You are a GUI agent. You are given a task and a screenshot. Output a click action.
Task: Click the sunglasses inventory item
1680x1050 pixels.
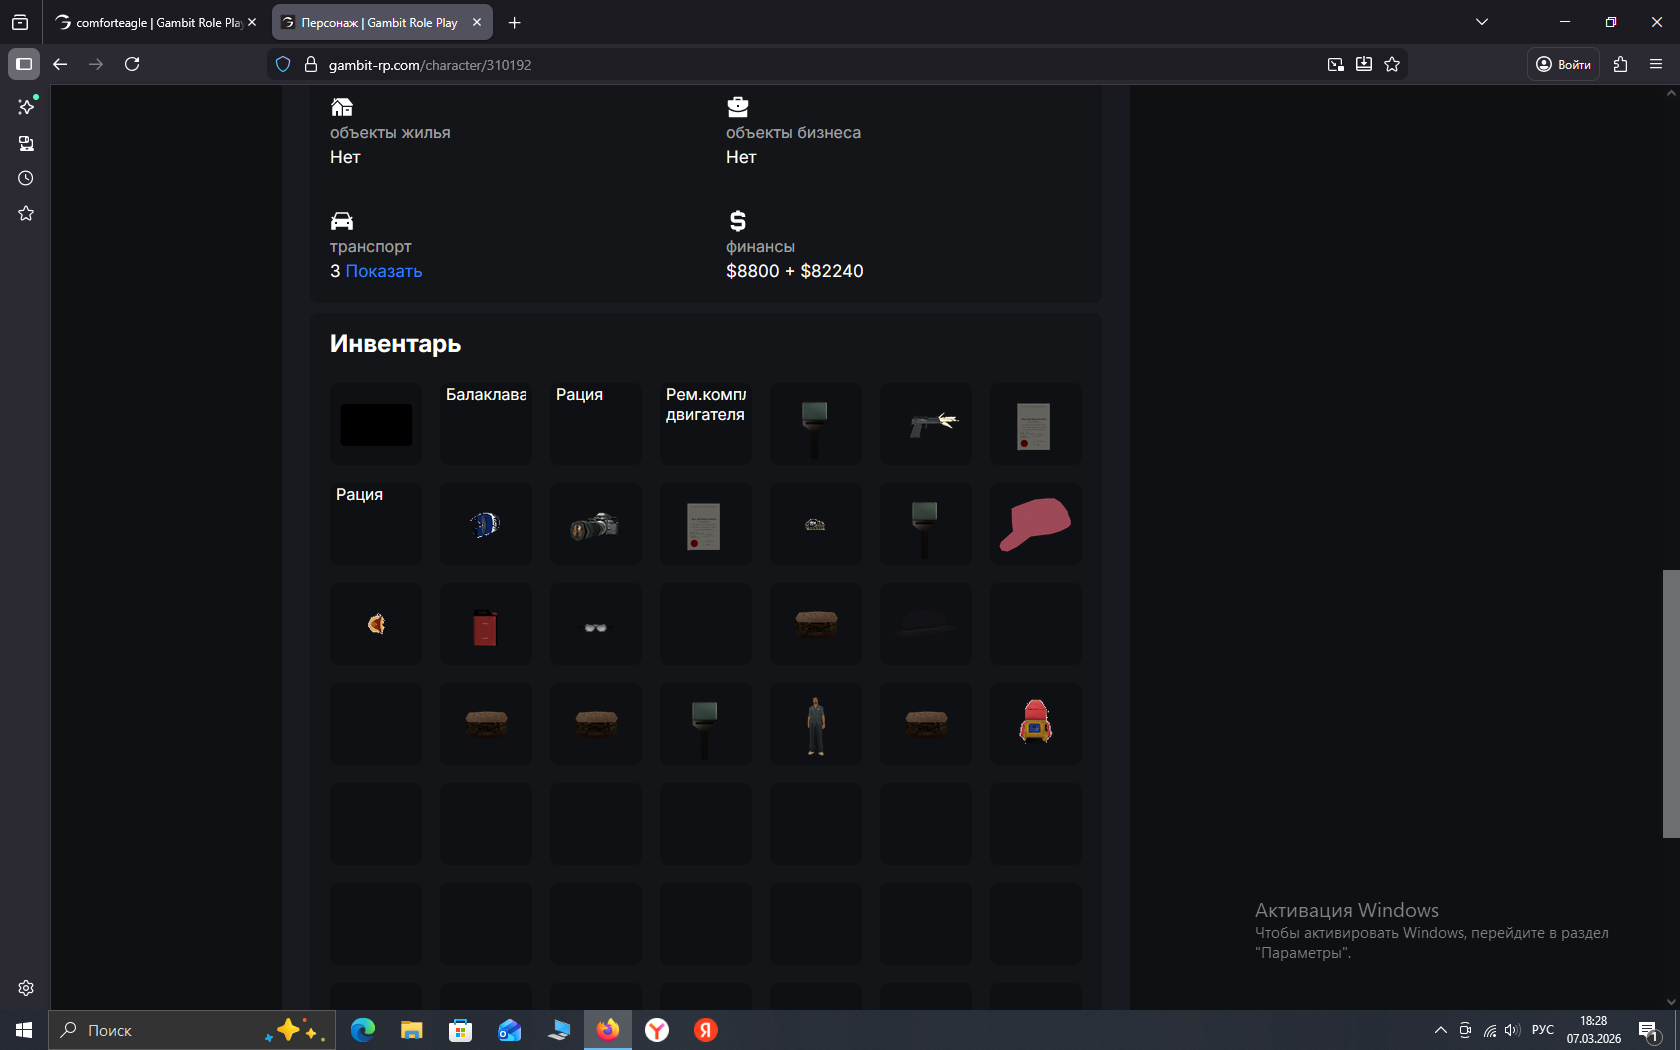point(595,626)
